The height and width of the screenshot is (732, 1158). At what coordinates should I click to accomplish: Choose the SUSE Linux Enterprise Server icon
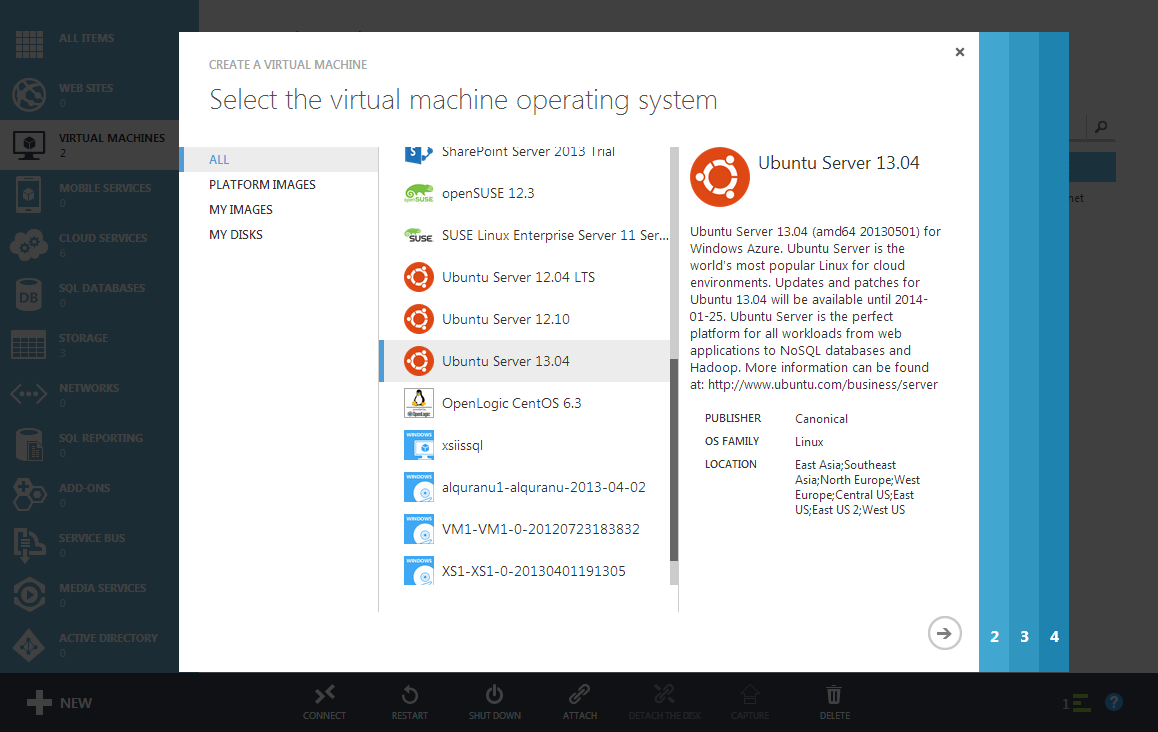tap(418, 235)
